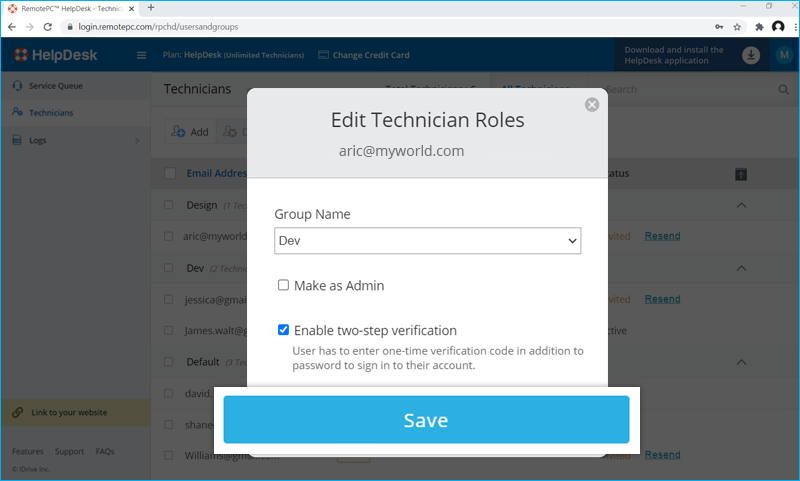Open the Group Name dropdown

[x=427, y=241]
